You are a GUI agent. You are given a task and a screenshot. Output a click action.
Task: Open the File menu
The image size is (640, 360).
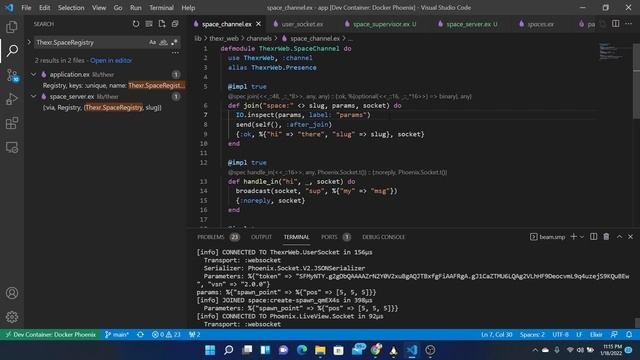point(26,8)
